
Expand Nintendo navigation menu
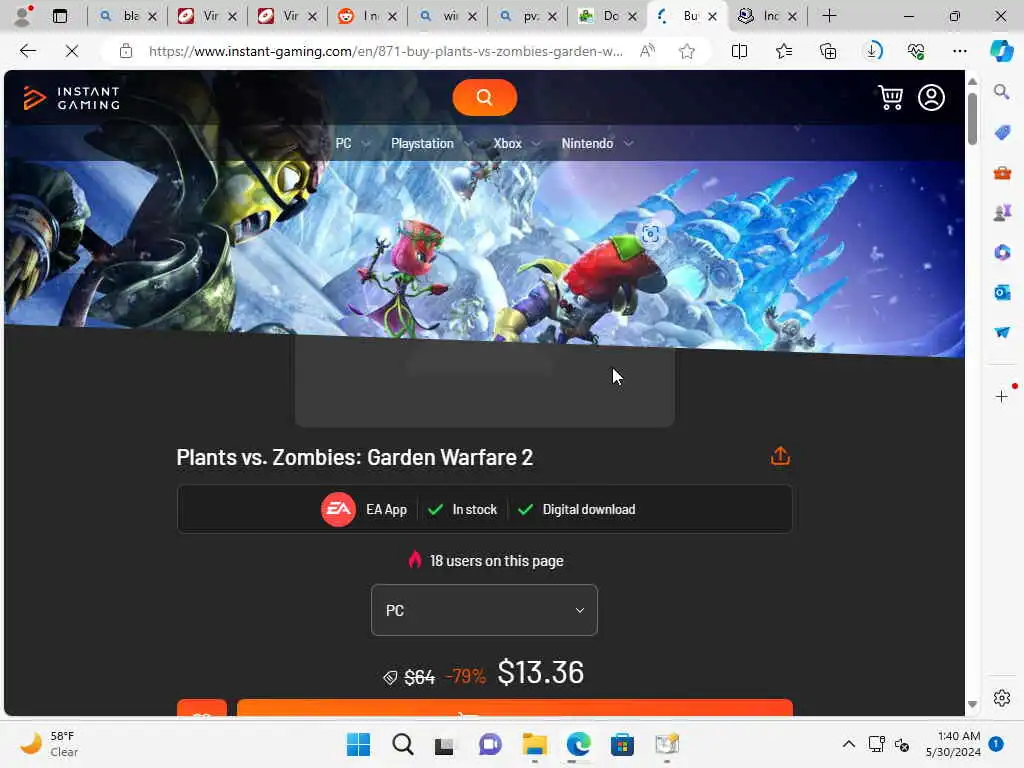tap(597, 144)
